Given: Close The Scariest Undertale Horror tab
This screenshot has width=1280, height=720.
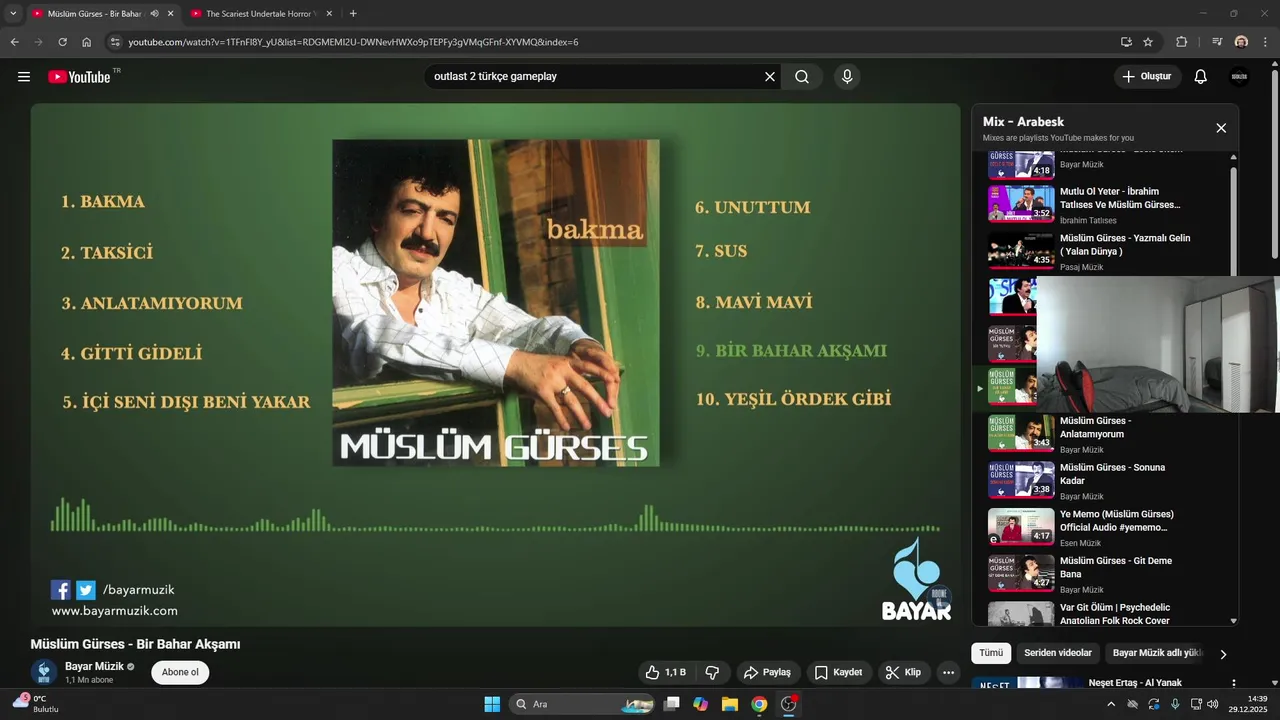Looking at the screenshot, I should click(x=329, y=14).
